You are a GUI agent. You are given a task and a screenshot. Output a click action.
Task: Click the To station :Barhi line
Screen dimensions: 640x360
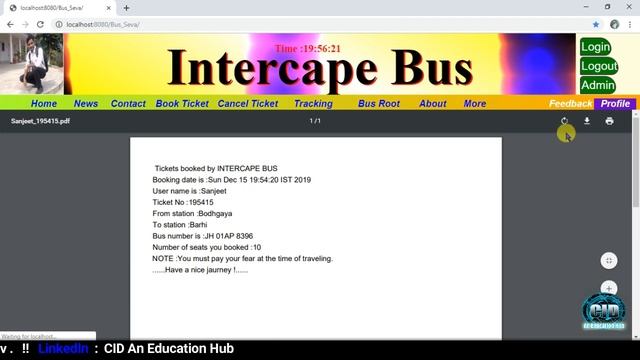[x=180, y=225]
